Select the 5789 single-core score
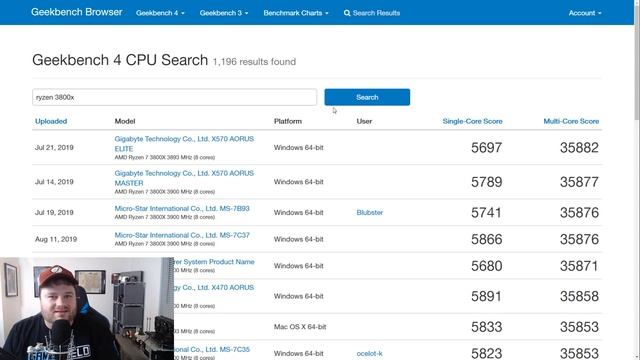 pyautogui.click(x=487, y=182)
